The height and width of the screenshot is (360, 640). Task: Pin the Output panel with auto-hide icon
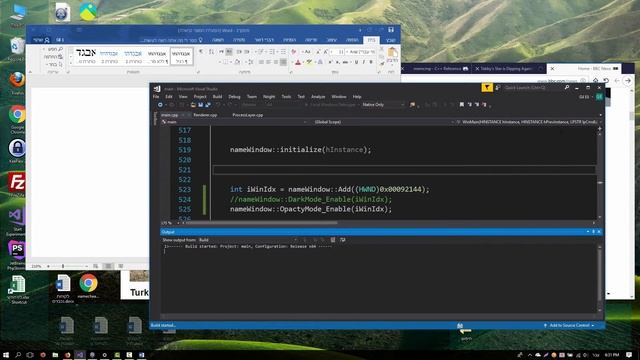(593, 232)
